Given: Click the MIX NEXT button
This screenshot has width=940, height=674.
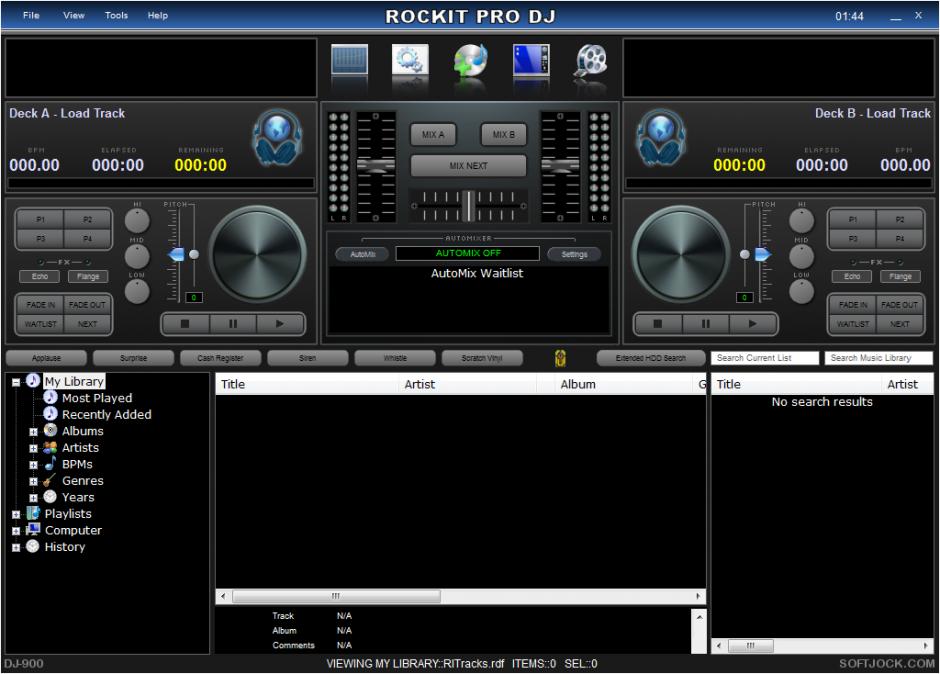Looking at the screenshot, I should (x=468, y=166).
